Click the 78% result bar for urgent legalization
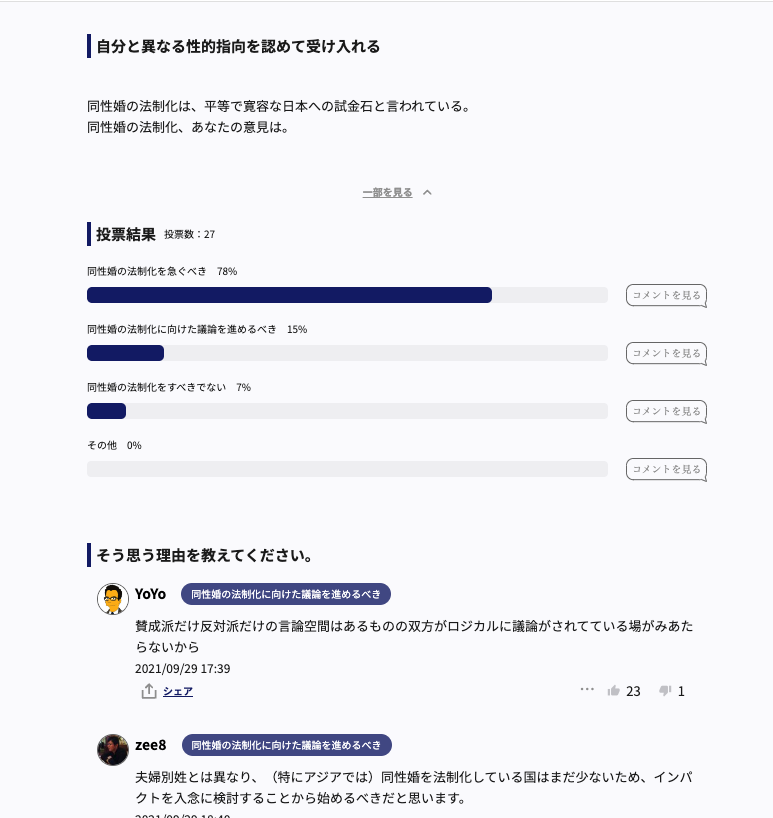This screenshot has width=773, height=818. point(289,295)
